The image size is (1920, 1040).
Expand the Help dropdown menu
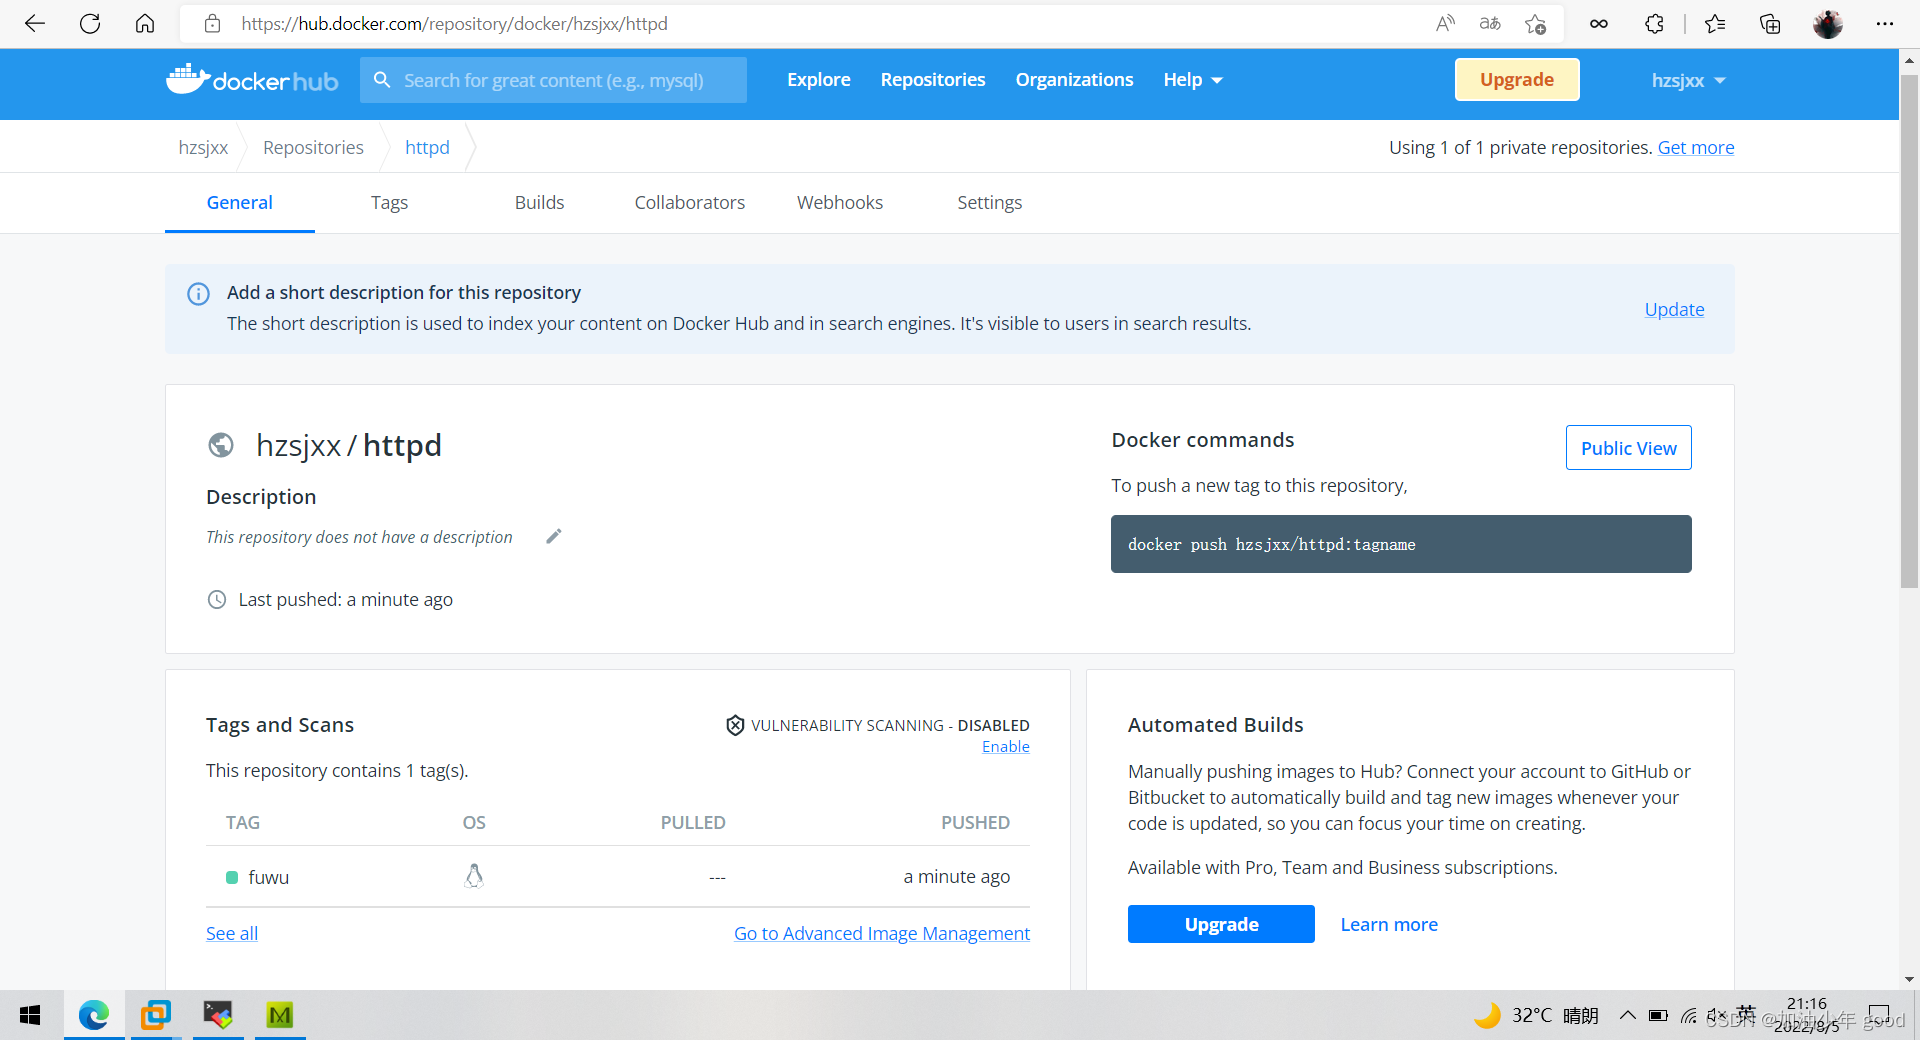pos(1193,80)
